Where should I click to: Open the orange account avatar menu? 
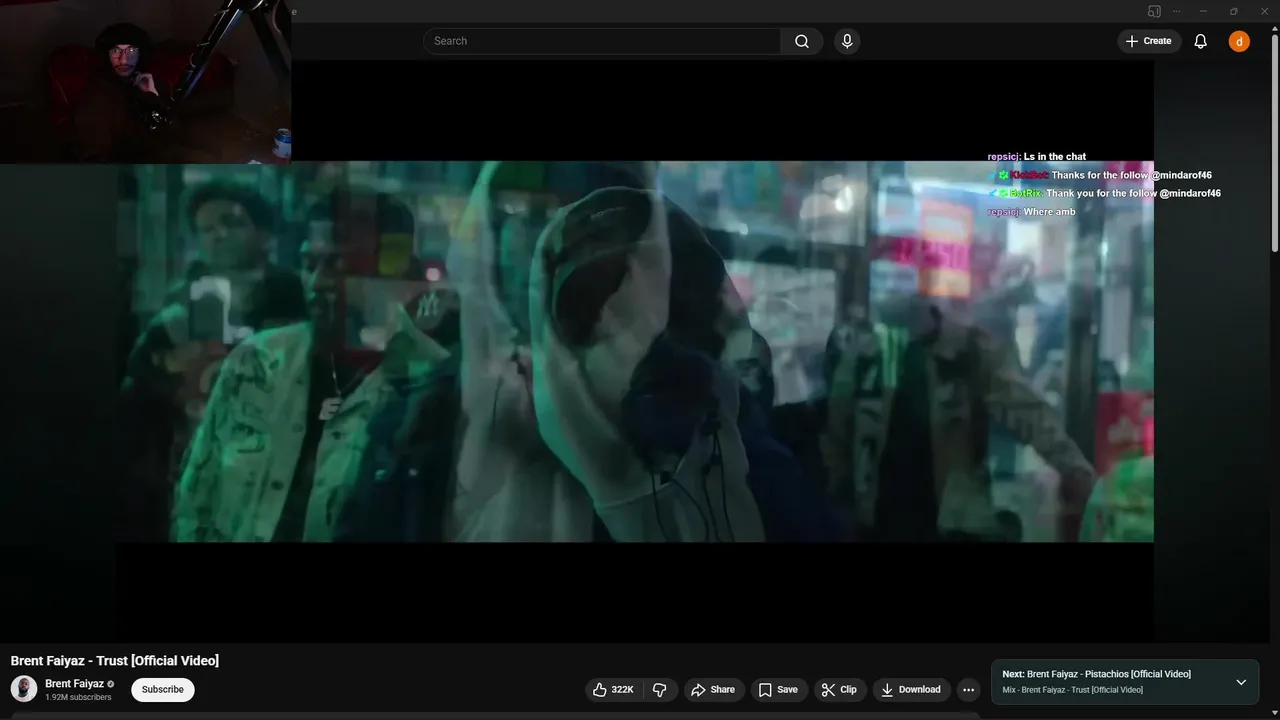coord(1239,41)
